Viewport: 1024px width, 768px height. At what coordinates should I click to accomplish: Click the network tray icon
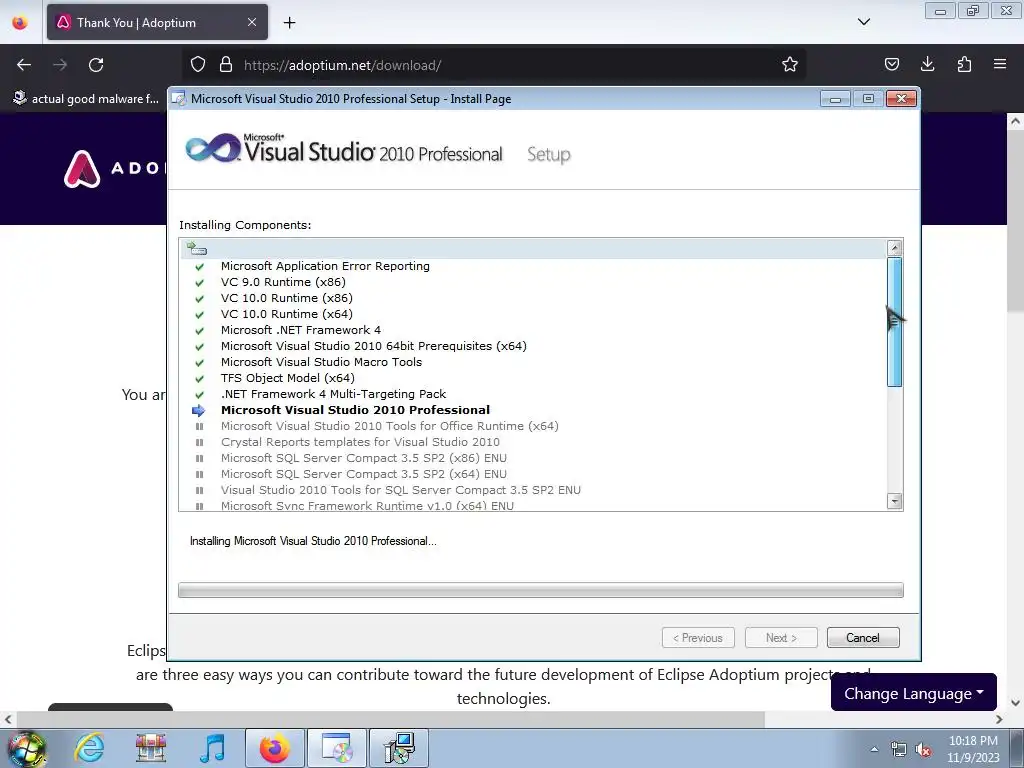click(899, 750)
